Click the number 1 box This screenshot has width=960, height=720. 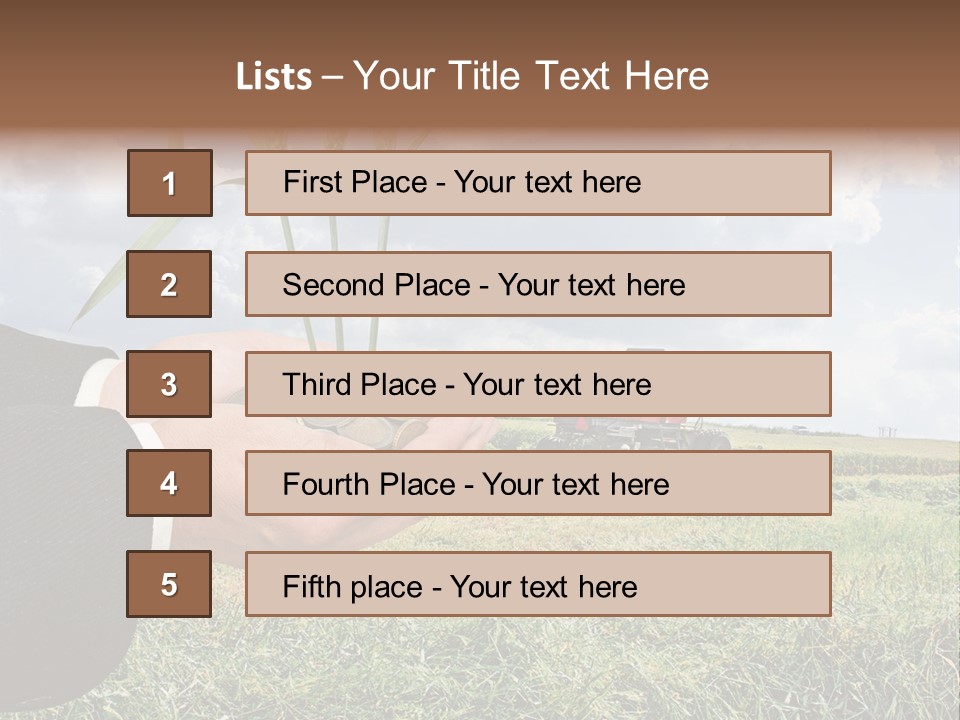(x=169, y=183)
